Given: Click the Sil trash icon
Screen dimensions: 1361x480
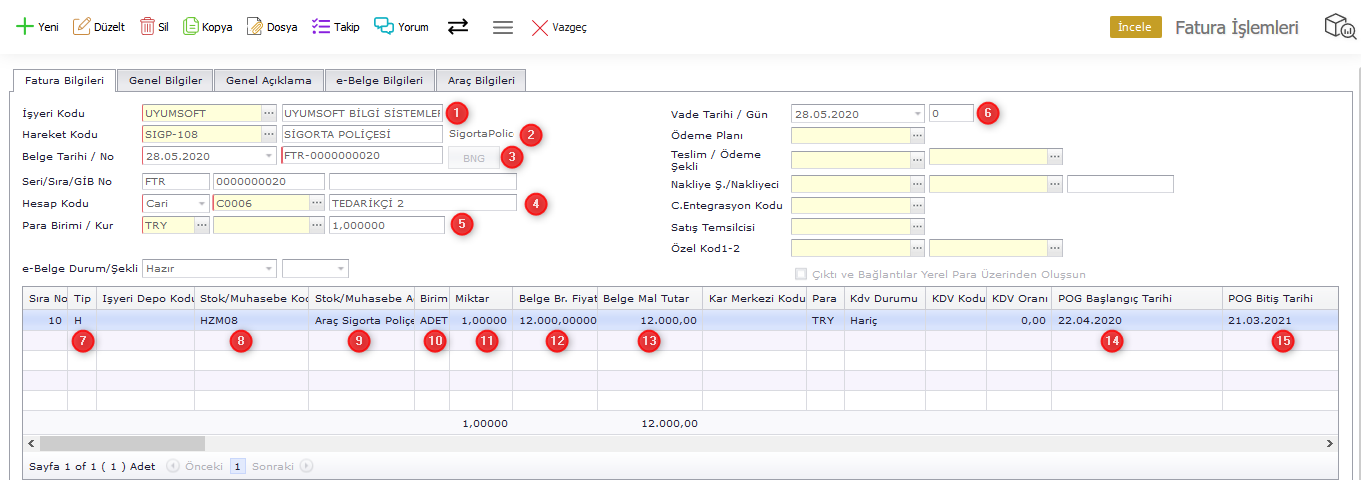Looking at the screenshot, I should pyautogui.click(x=147, y=27).
